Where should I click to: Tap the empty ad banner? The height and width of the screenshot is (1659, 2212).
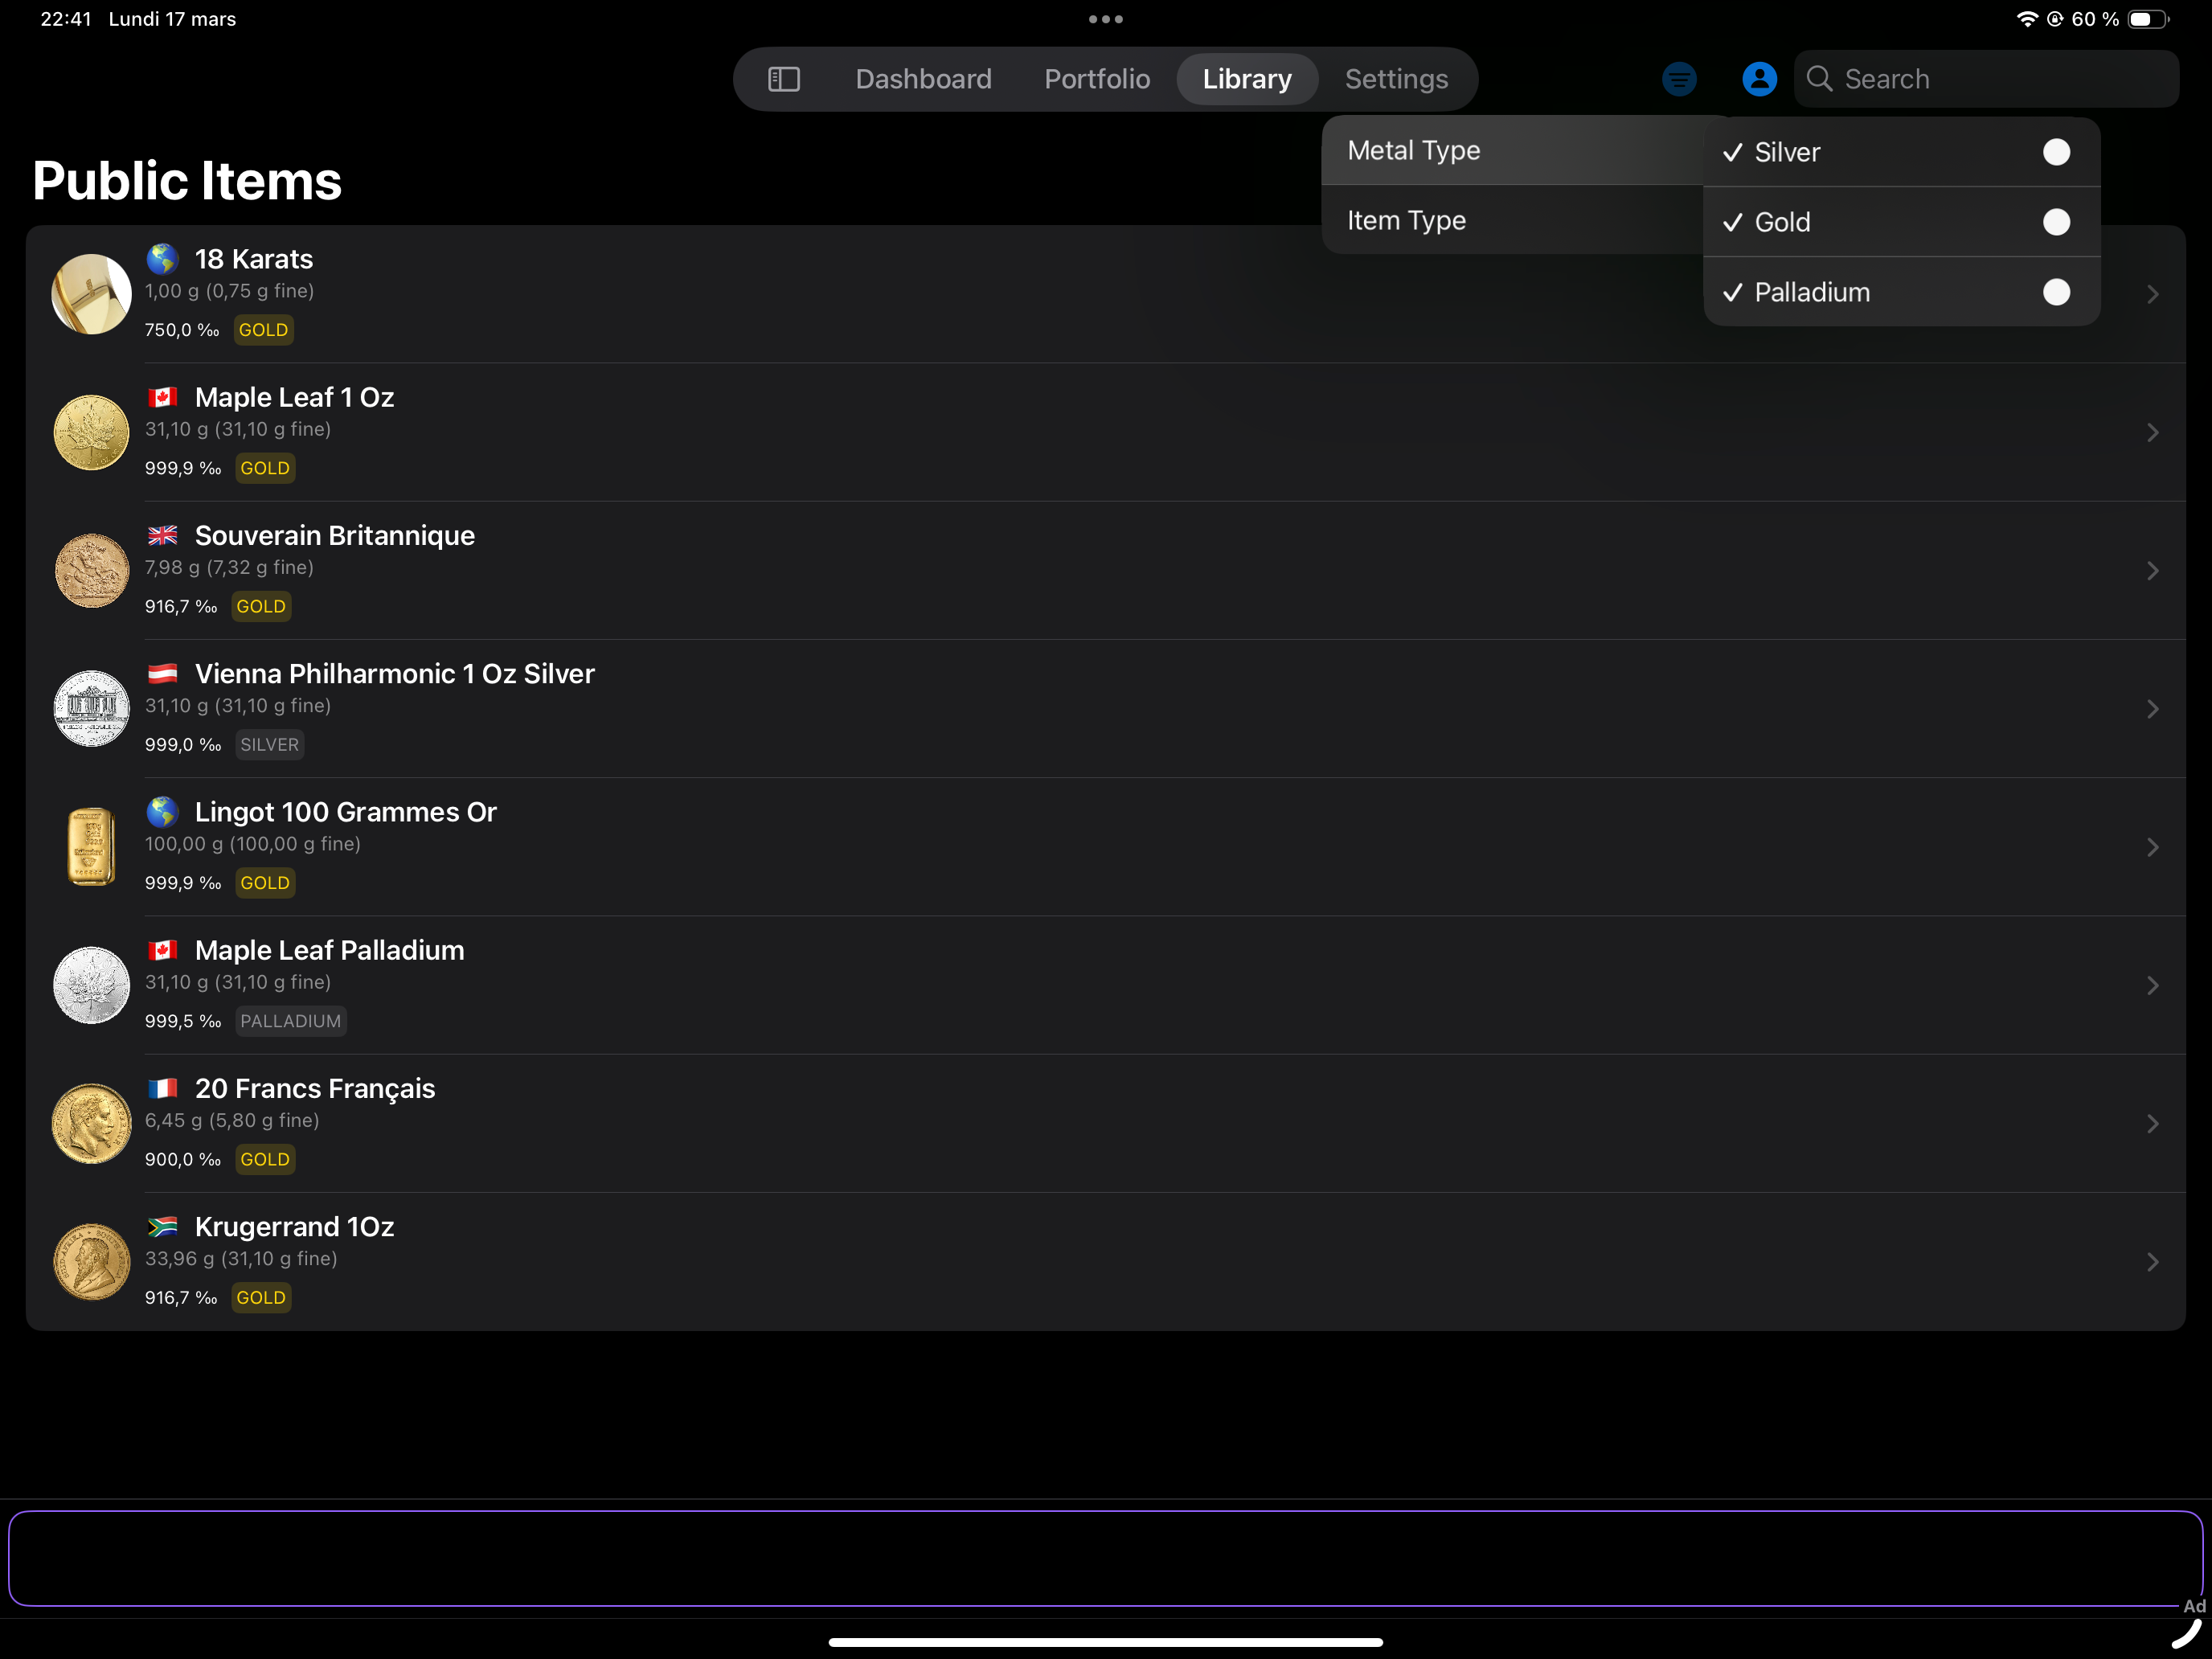point(1105,1558)
